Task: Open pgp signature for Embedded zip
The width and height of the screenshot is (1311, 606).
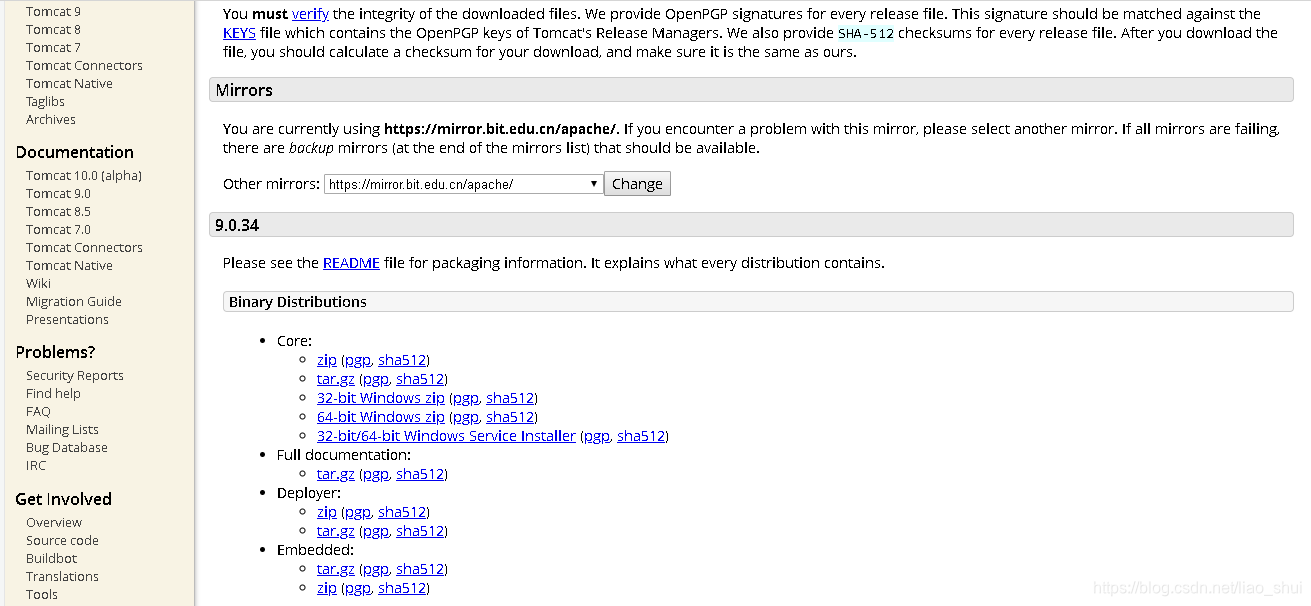Action: tap(358, 588)
